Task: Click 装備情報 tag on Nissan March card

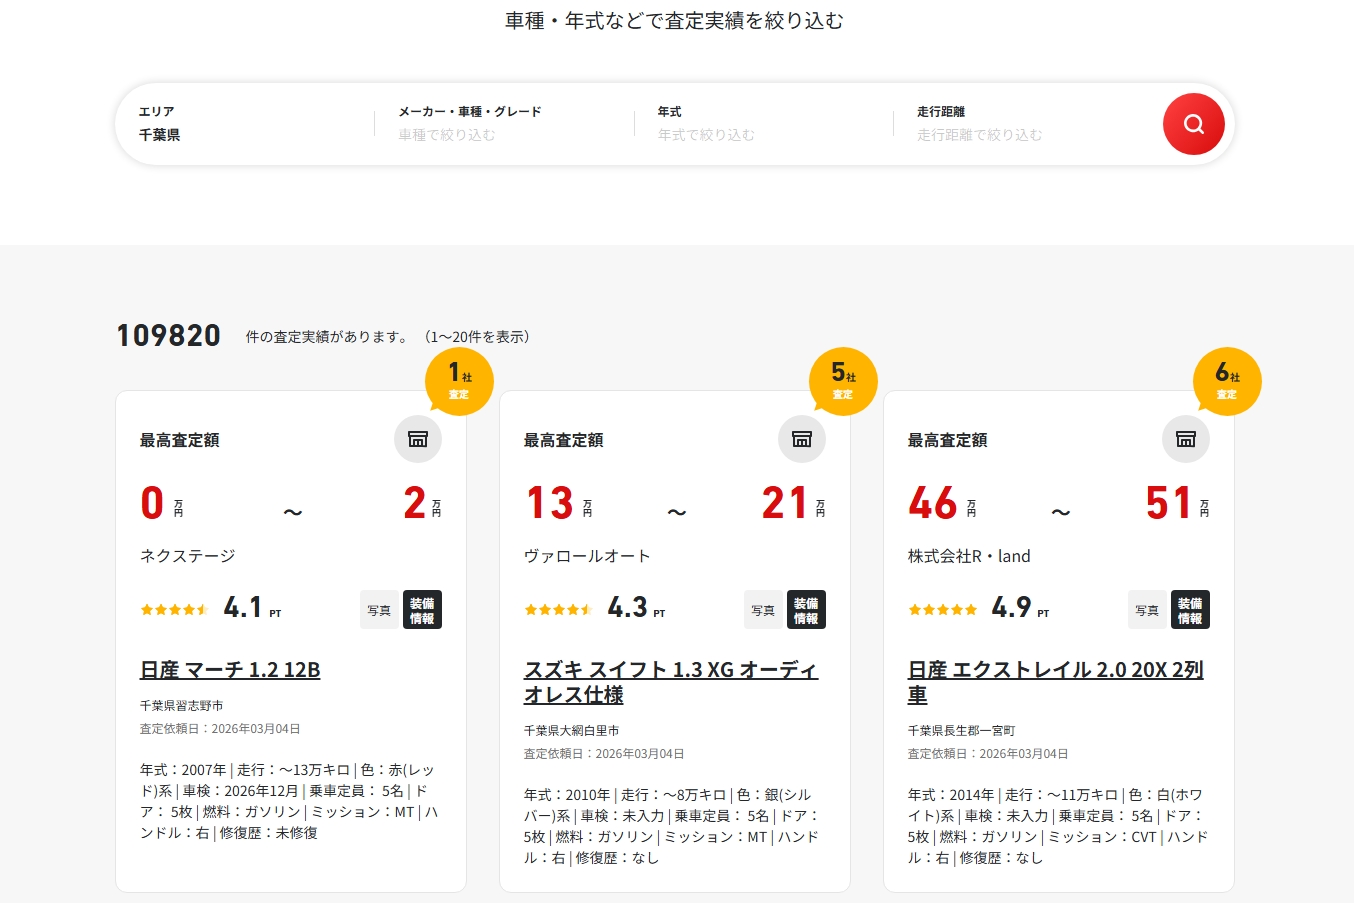Action: (422, 610)
